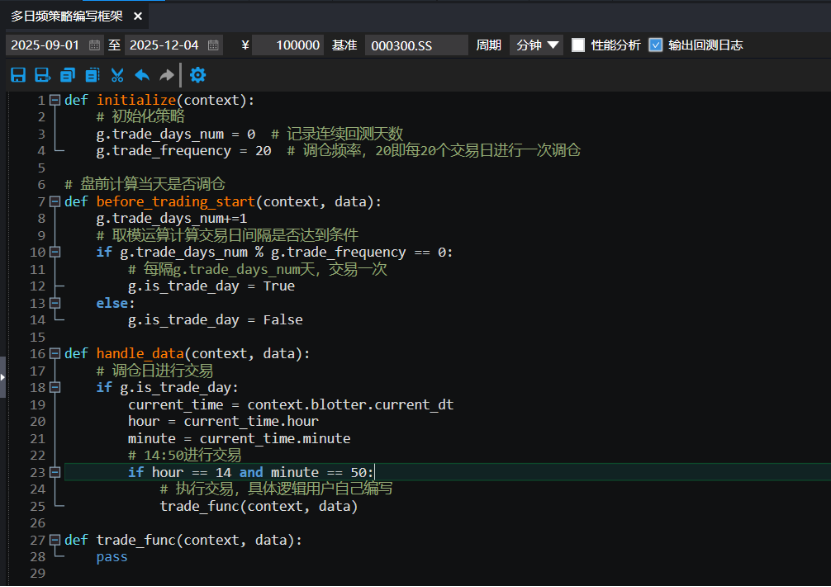Open the 周期 dropdown showing 分钟
831x587 pixels.
[x=537, y=45]
